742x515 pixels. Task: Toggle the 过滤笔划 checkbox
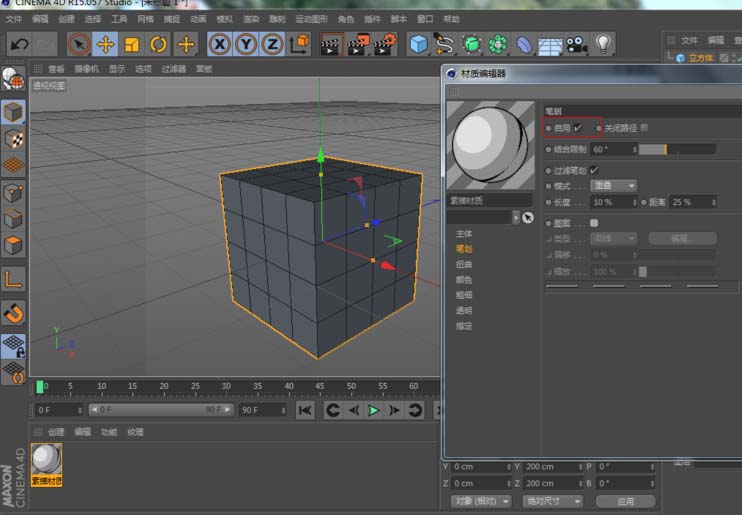coord(594,170)
